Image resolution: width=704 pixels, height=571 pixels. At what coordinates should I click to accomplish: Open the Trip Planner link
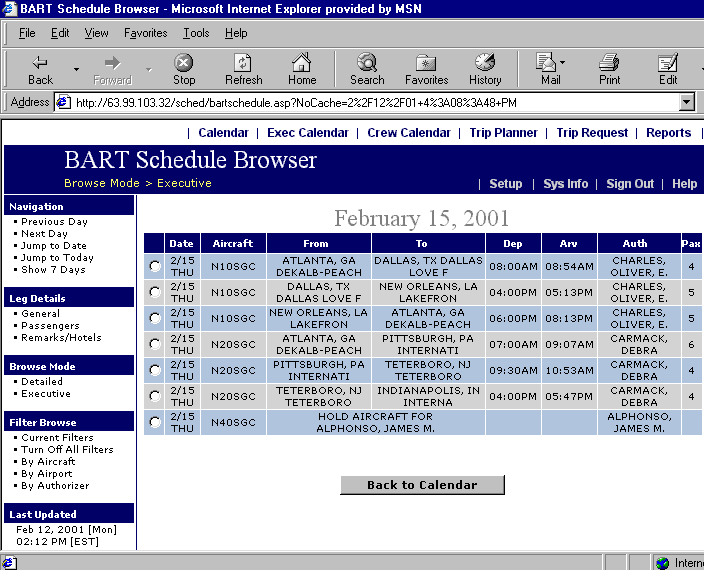click(504, 133)
